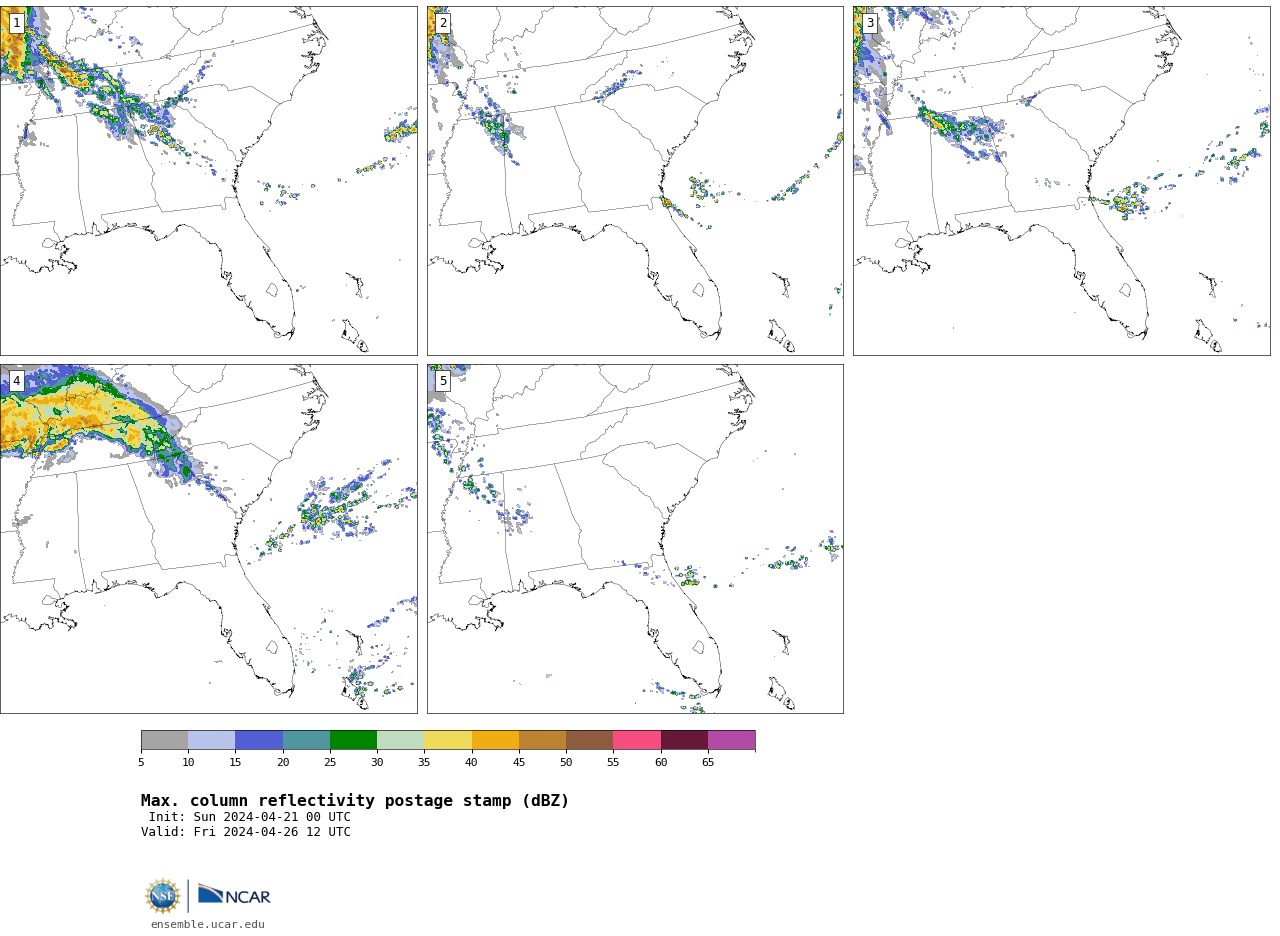Image resolution: width=1280 pixels, height=936 pixels.
Task: Click the panel number label 4
Action: (16, 381)
